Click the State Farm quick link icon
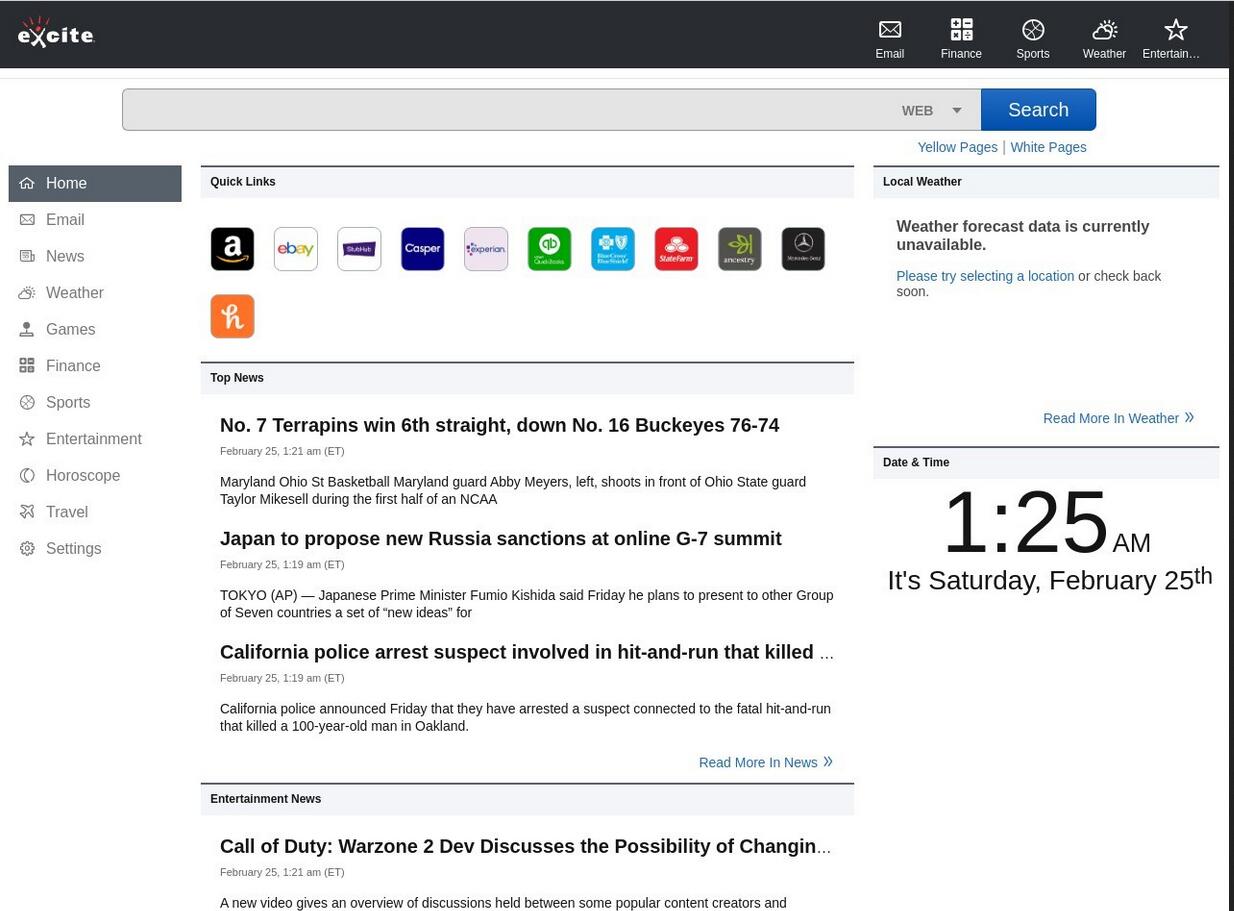This screenshot has height=911, width=1234. pyautogui.click(x=676, y=249)
